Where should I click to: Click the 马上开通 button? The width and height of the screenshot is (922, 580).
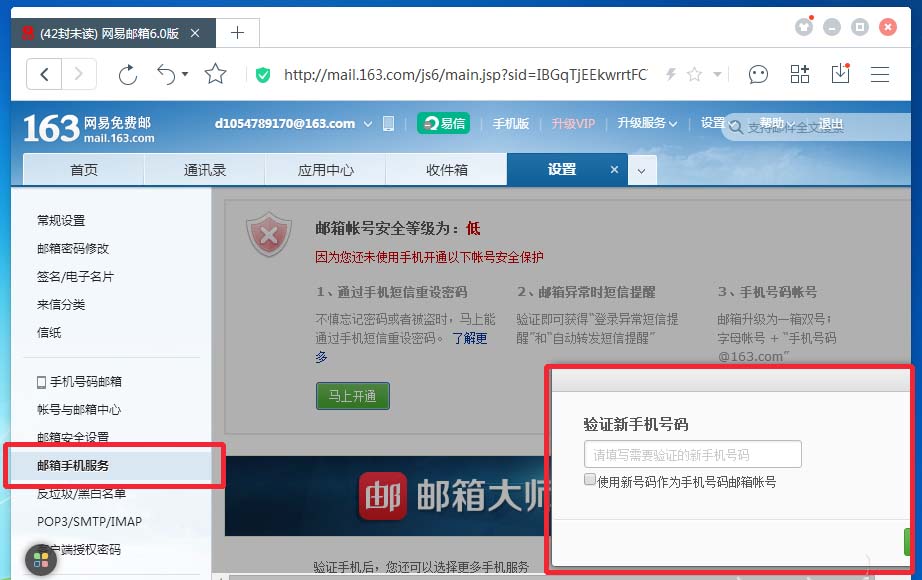[352, 396]
